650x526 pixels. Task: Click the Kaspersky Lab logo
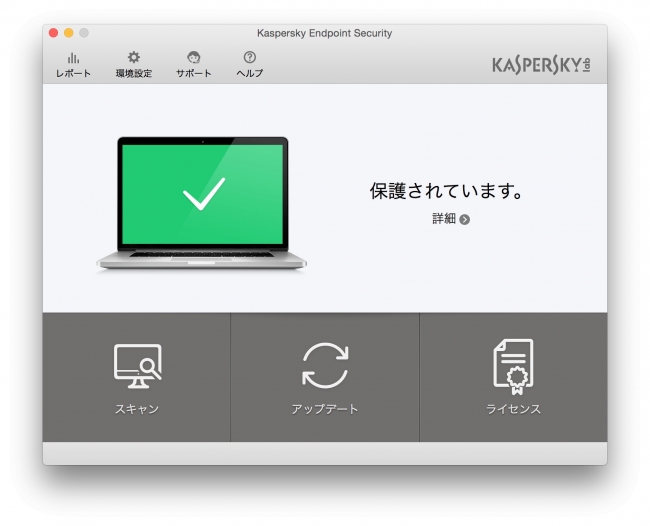[x=541, y=65]
